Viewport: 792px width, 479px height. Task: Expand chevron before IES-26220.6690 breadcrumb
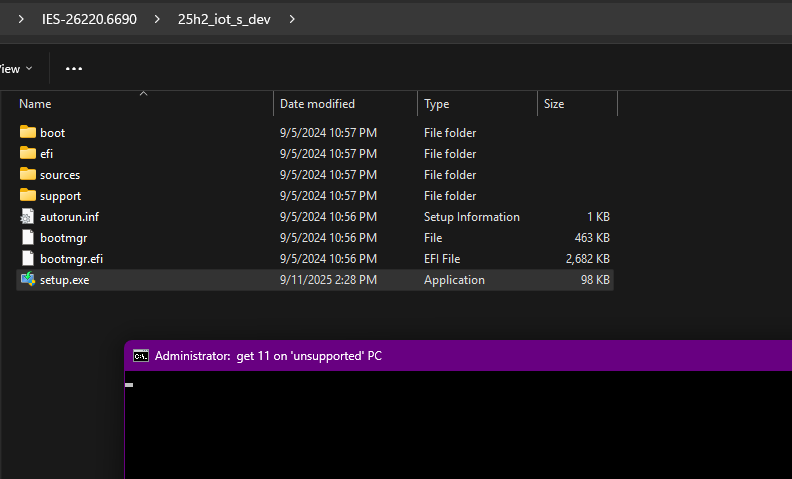[21, 19]
